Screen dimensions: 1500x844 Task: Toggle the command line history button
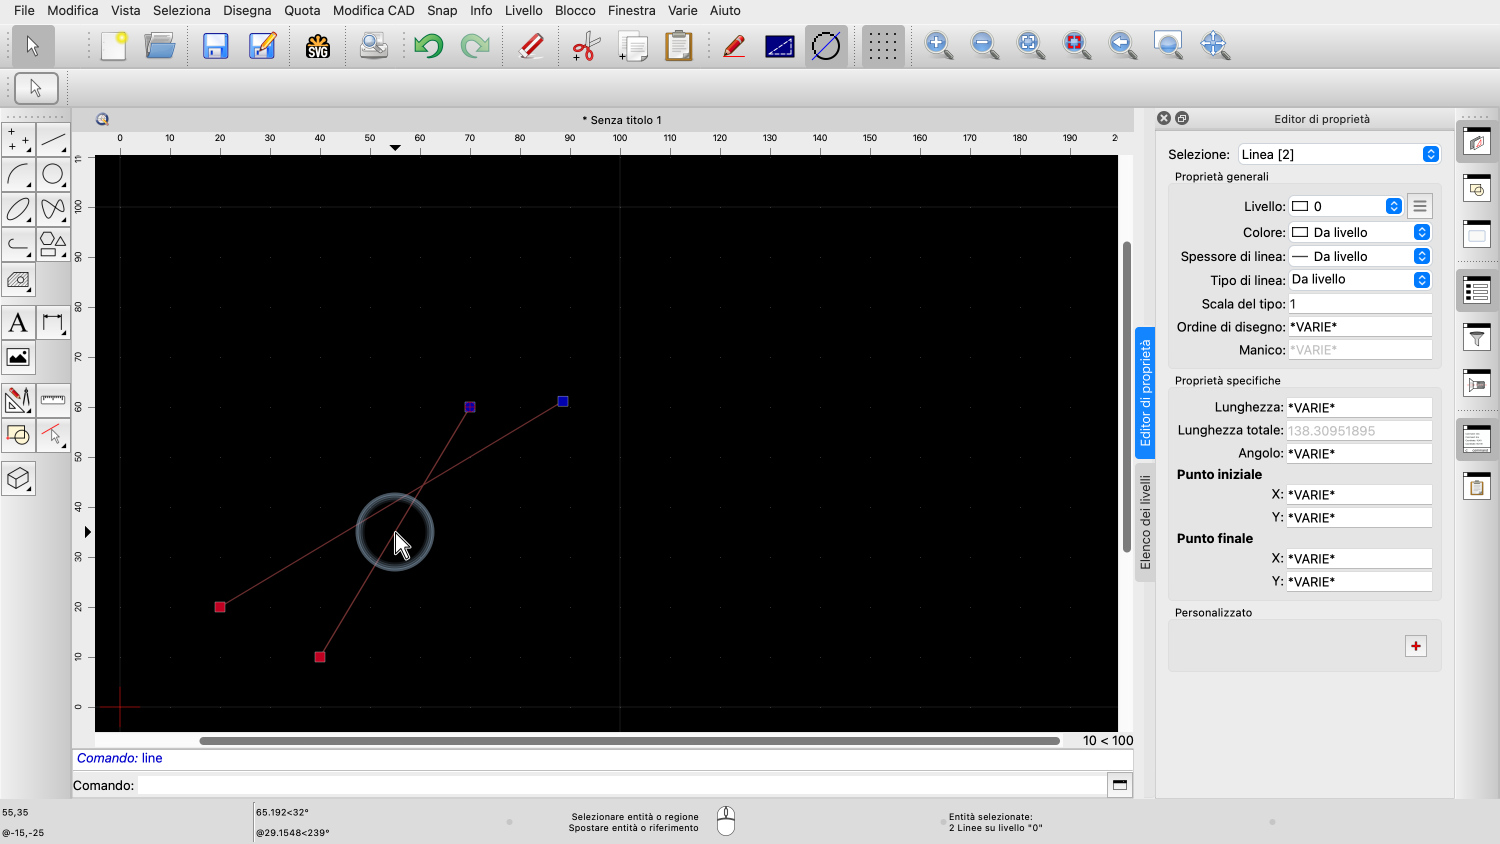pos(1120,785)
